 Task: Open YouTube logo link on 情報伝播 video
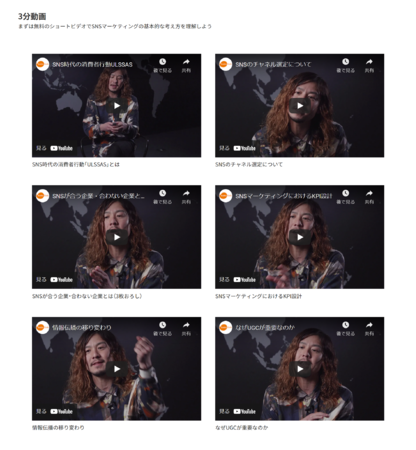coord(61,412)
